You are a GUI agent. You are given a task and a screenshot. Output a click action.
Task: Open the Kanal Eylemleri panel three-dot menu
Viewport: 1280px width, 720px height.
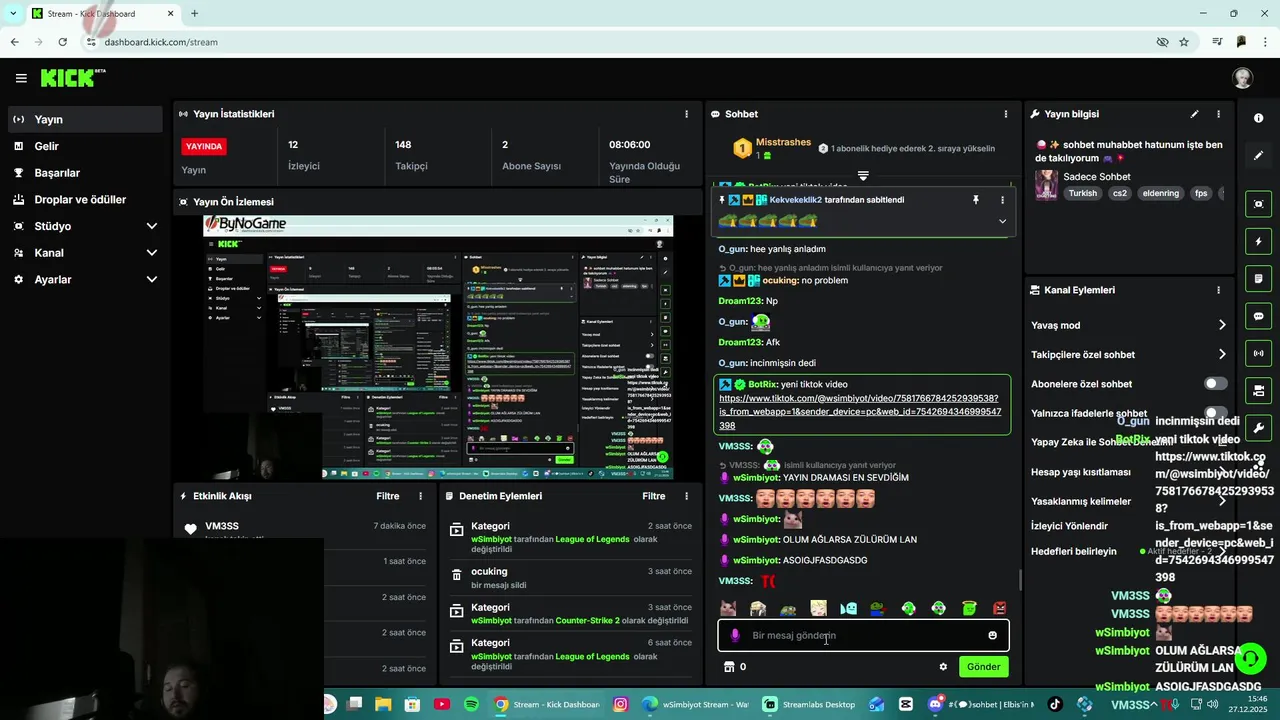coord(1218,290)
